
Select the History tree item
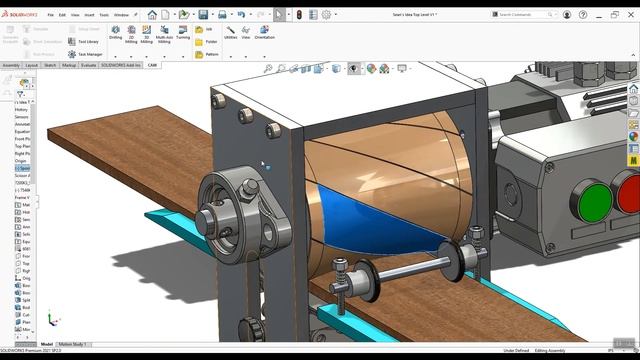pyautogui.click(x=21, y=110)
